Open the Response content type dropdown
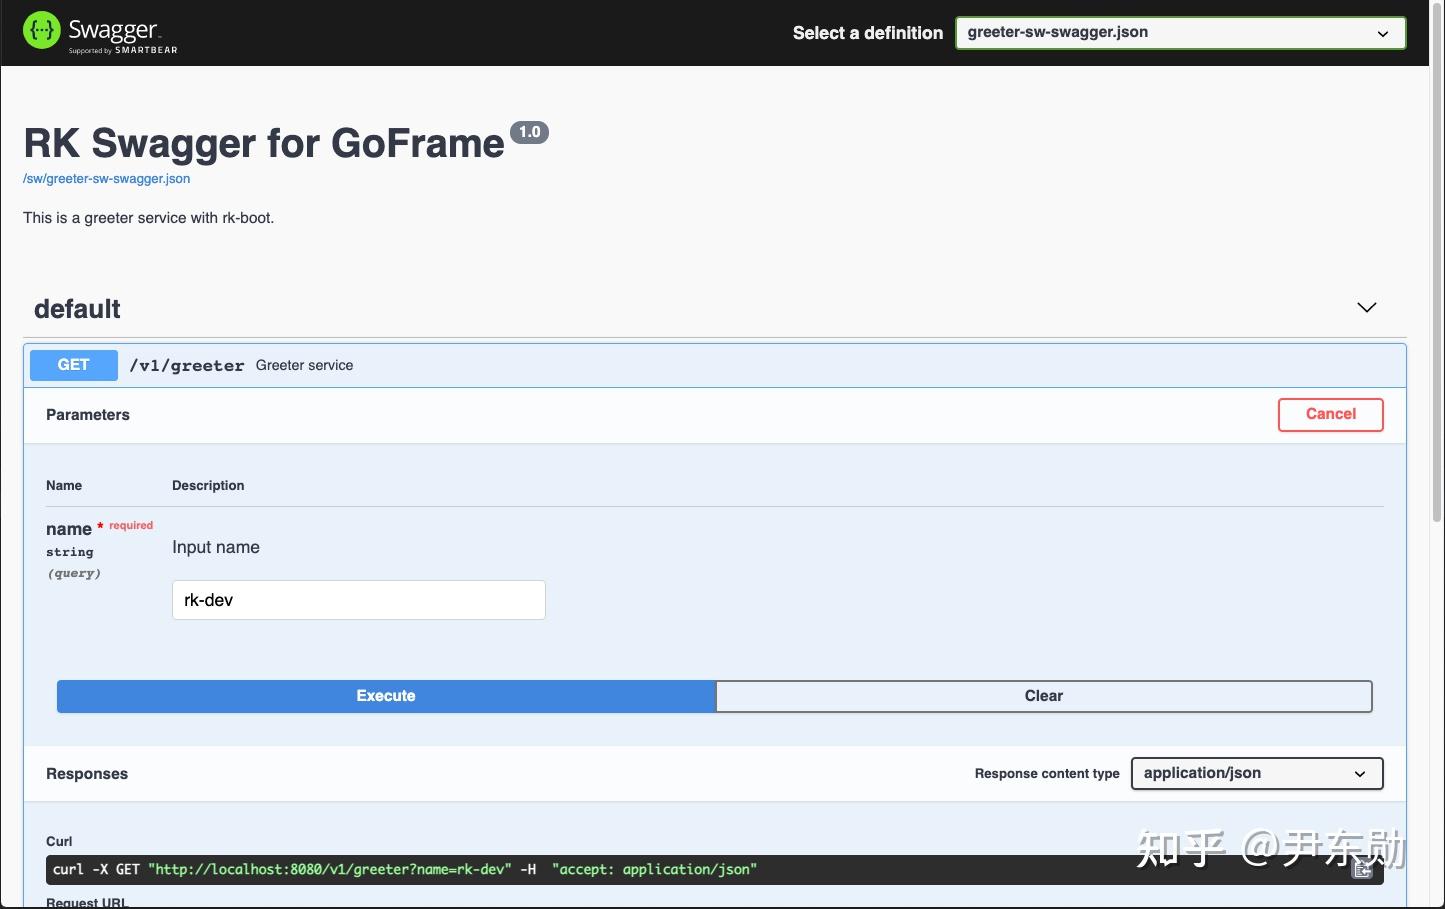The image size is (1445, 909). tap(1256, 773)
